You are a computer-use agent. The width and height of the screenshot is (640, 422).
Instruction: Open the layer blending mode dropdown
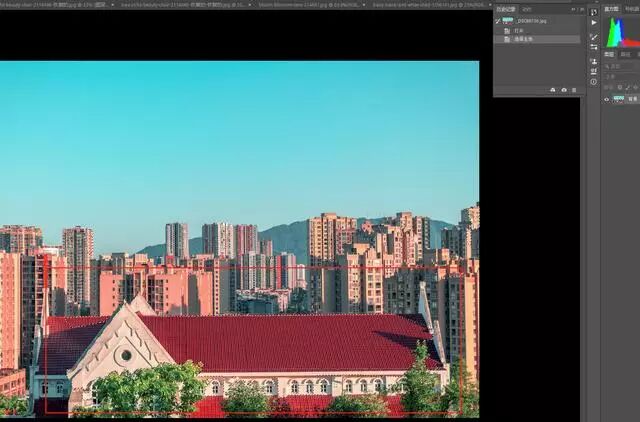[621, 76]
